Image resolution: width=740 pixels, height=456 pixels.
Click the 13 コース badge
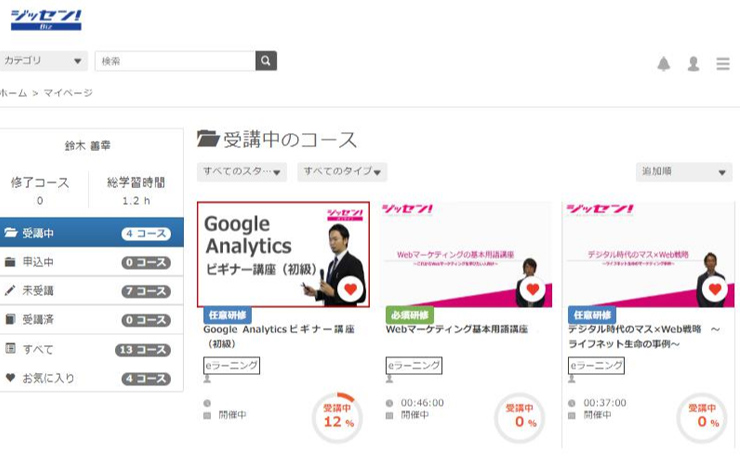143,350
